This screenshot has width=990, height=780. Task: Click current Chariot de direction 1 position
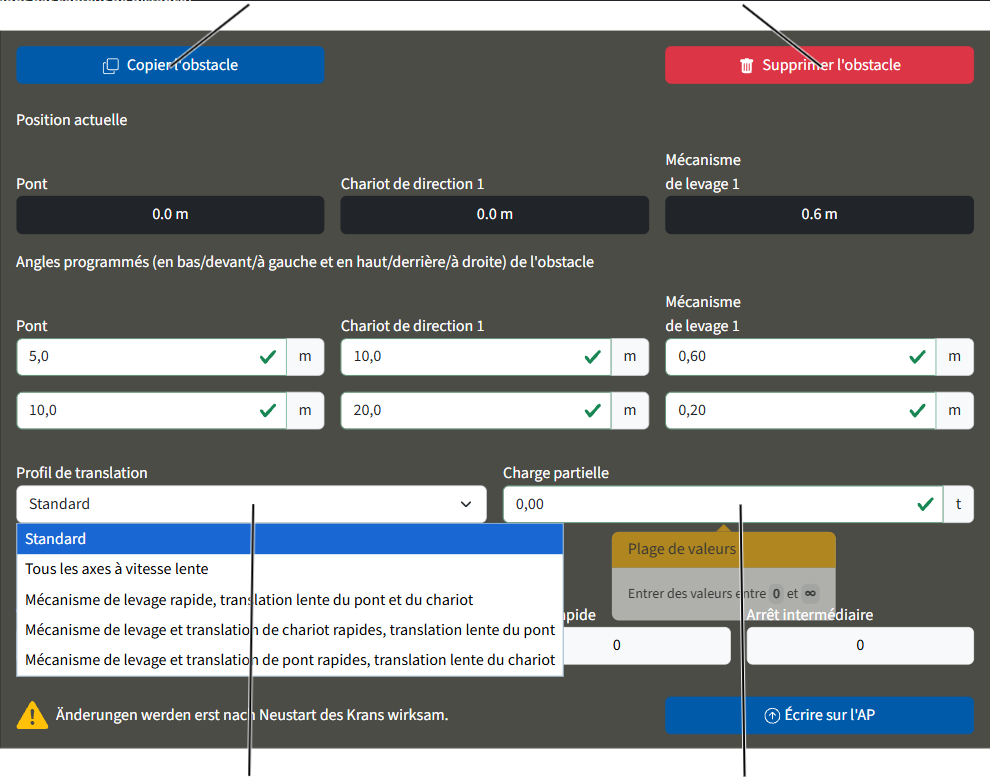(494, 215)
